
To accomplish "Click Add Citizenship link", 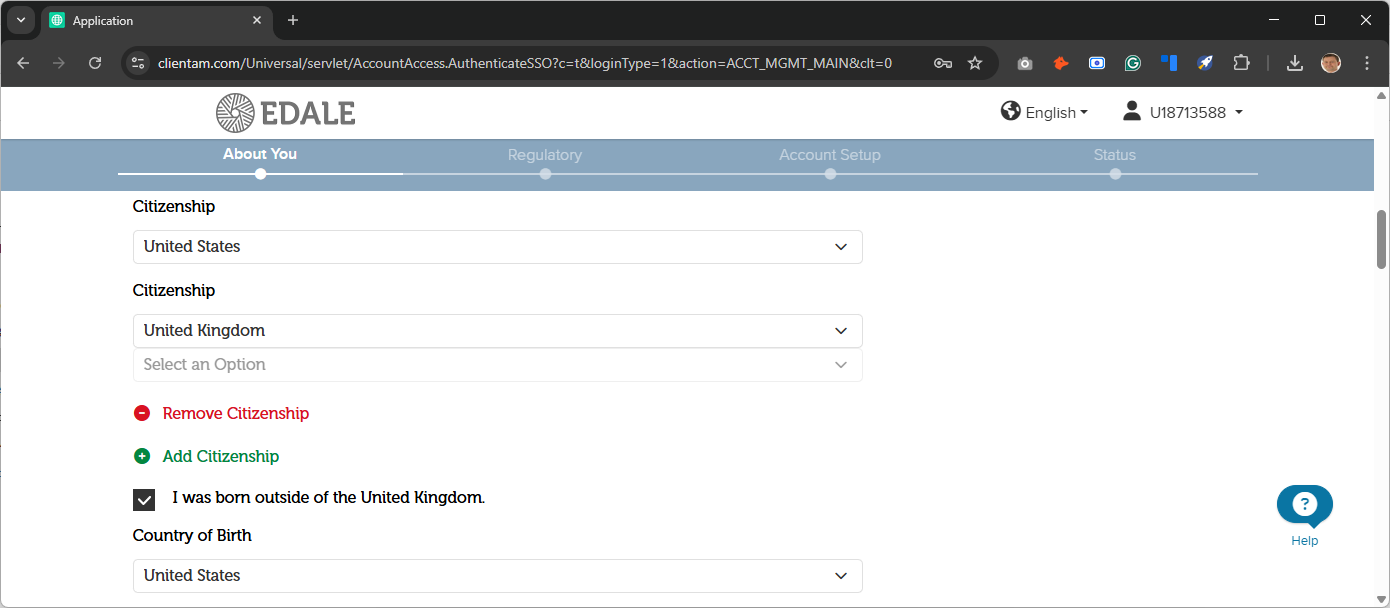I will 221,456.
